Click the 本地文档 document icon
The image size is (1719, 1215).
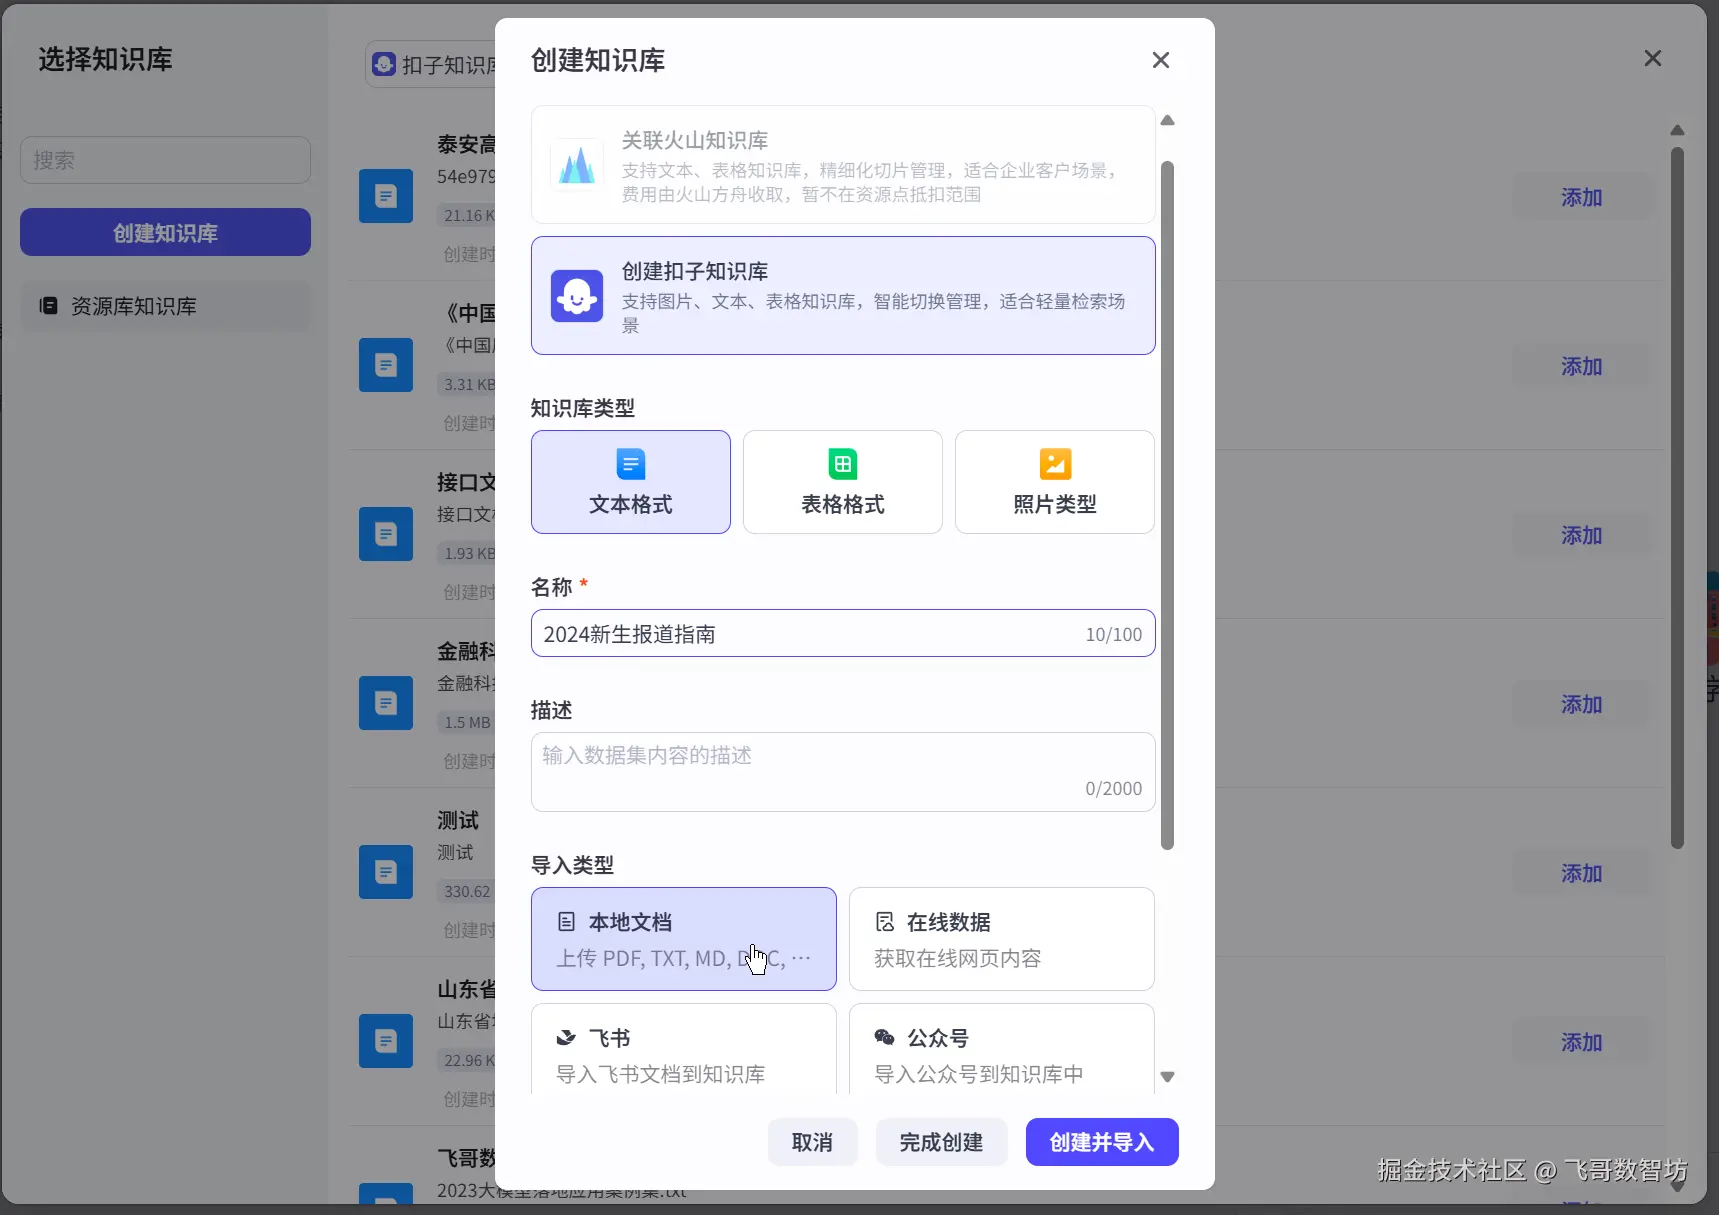[567, 922]
